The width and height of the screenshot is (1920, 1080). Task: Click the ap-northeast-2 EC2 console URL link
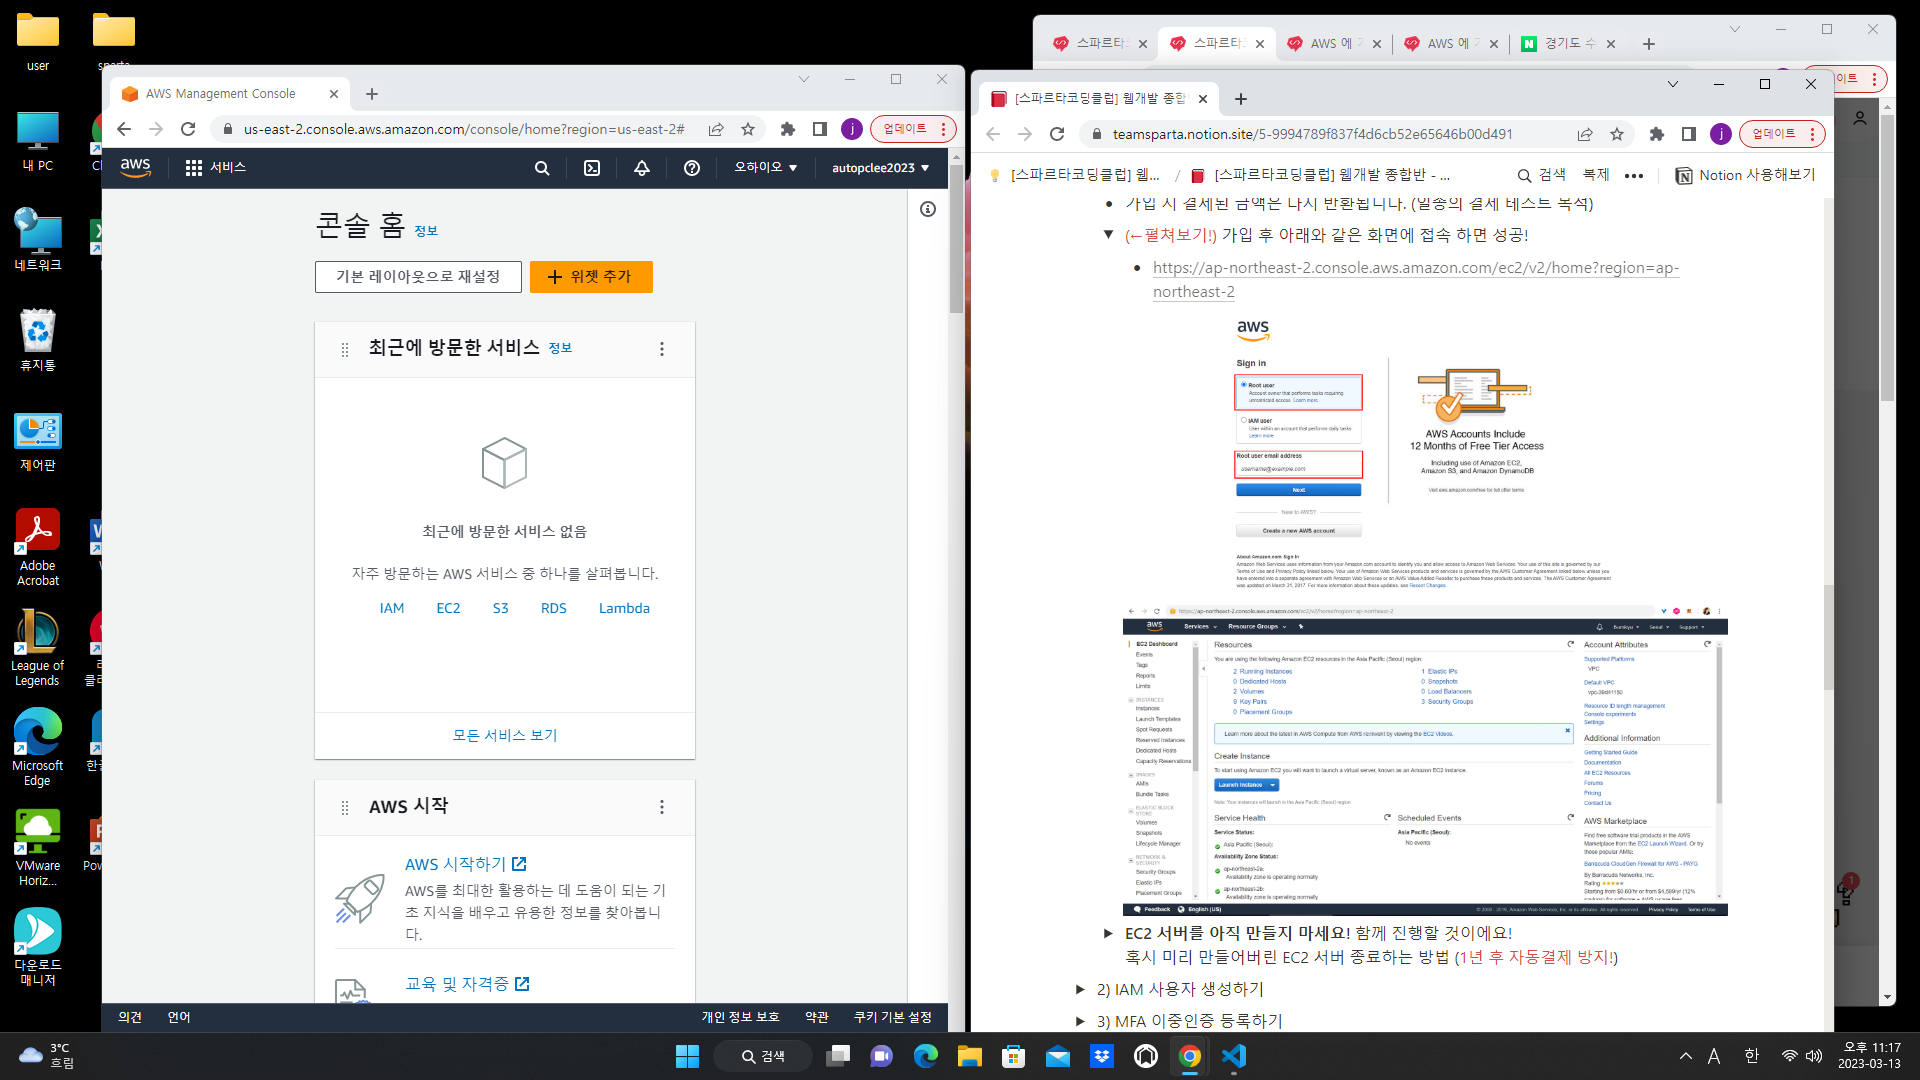1415,280
